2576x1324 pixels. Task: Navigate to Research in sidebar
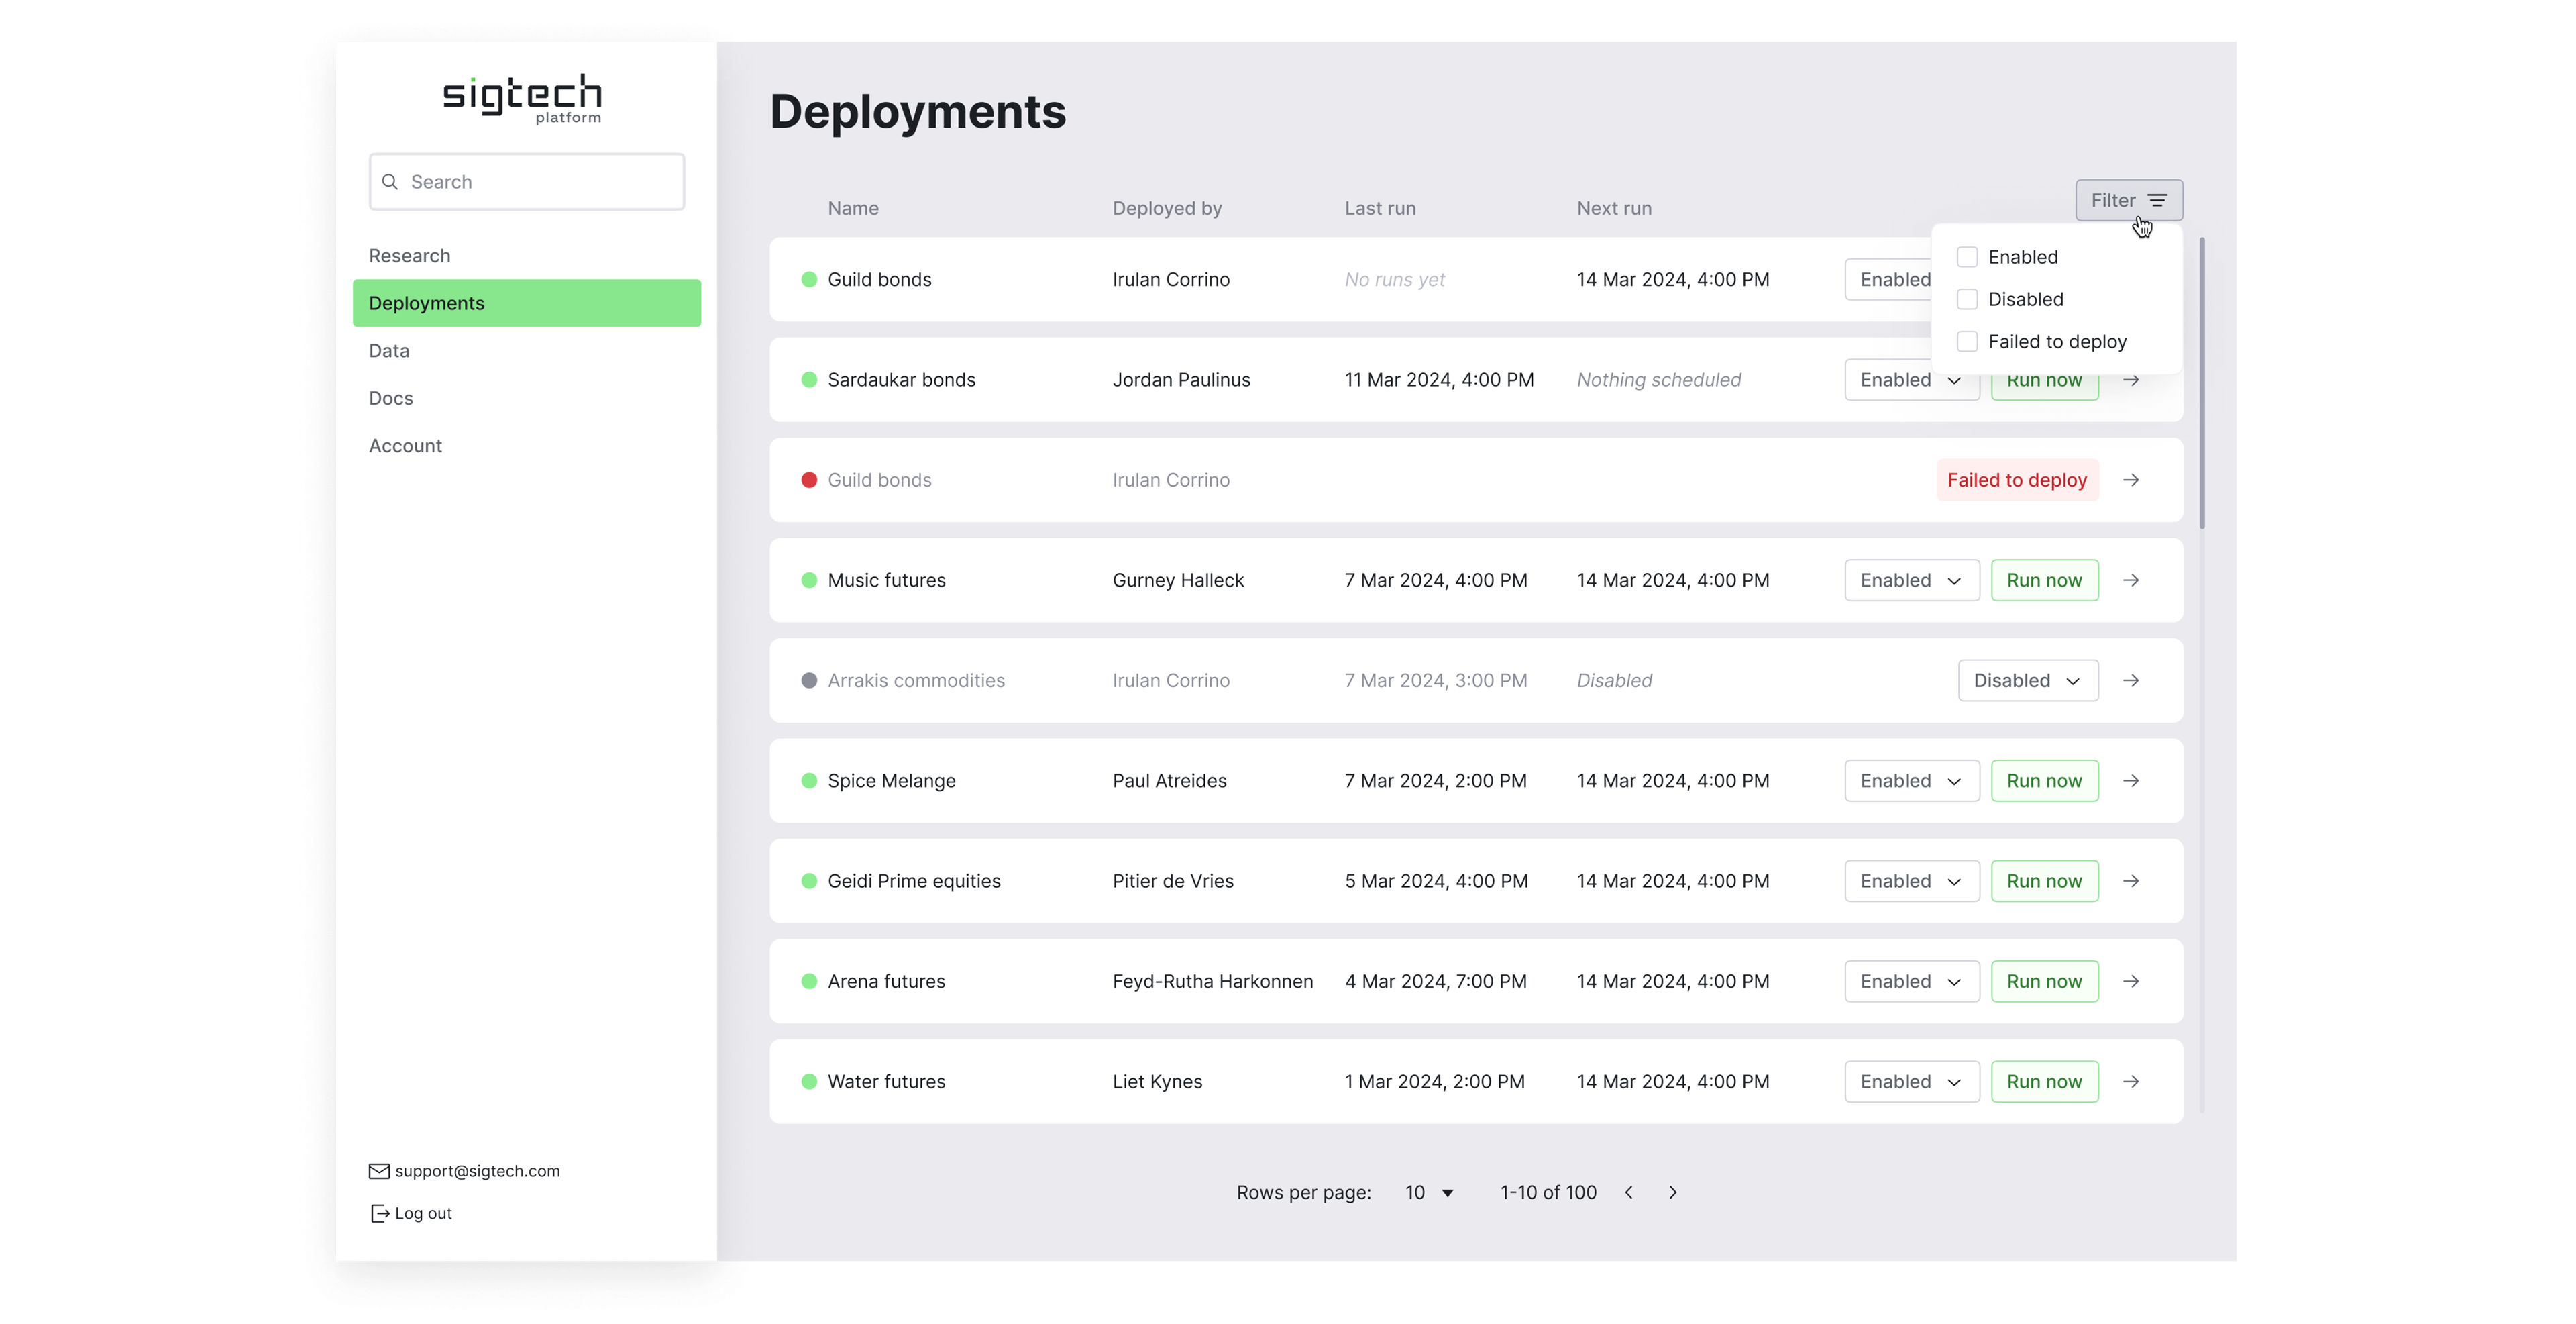409,255
